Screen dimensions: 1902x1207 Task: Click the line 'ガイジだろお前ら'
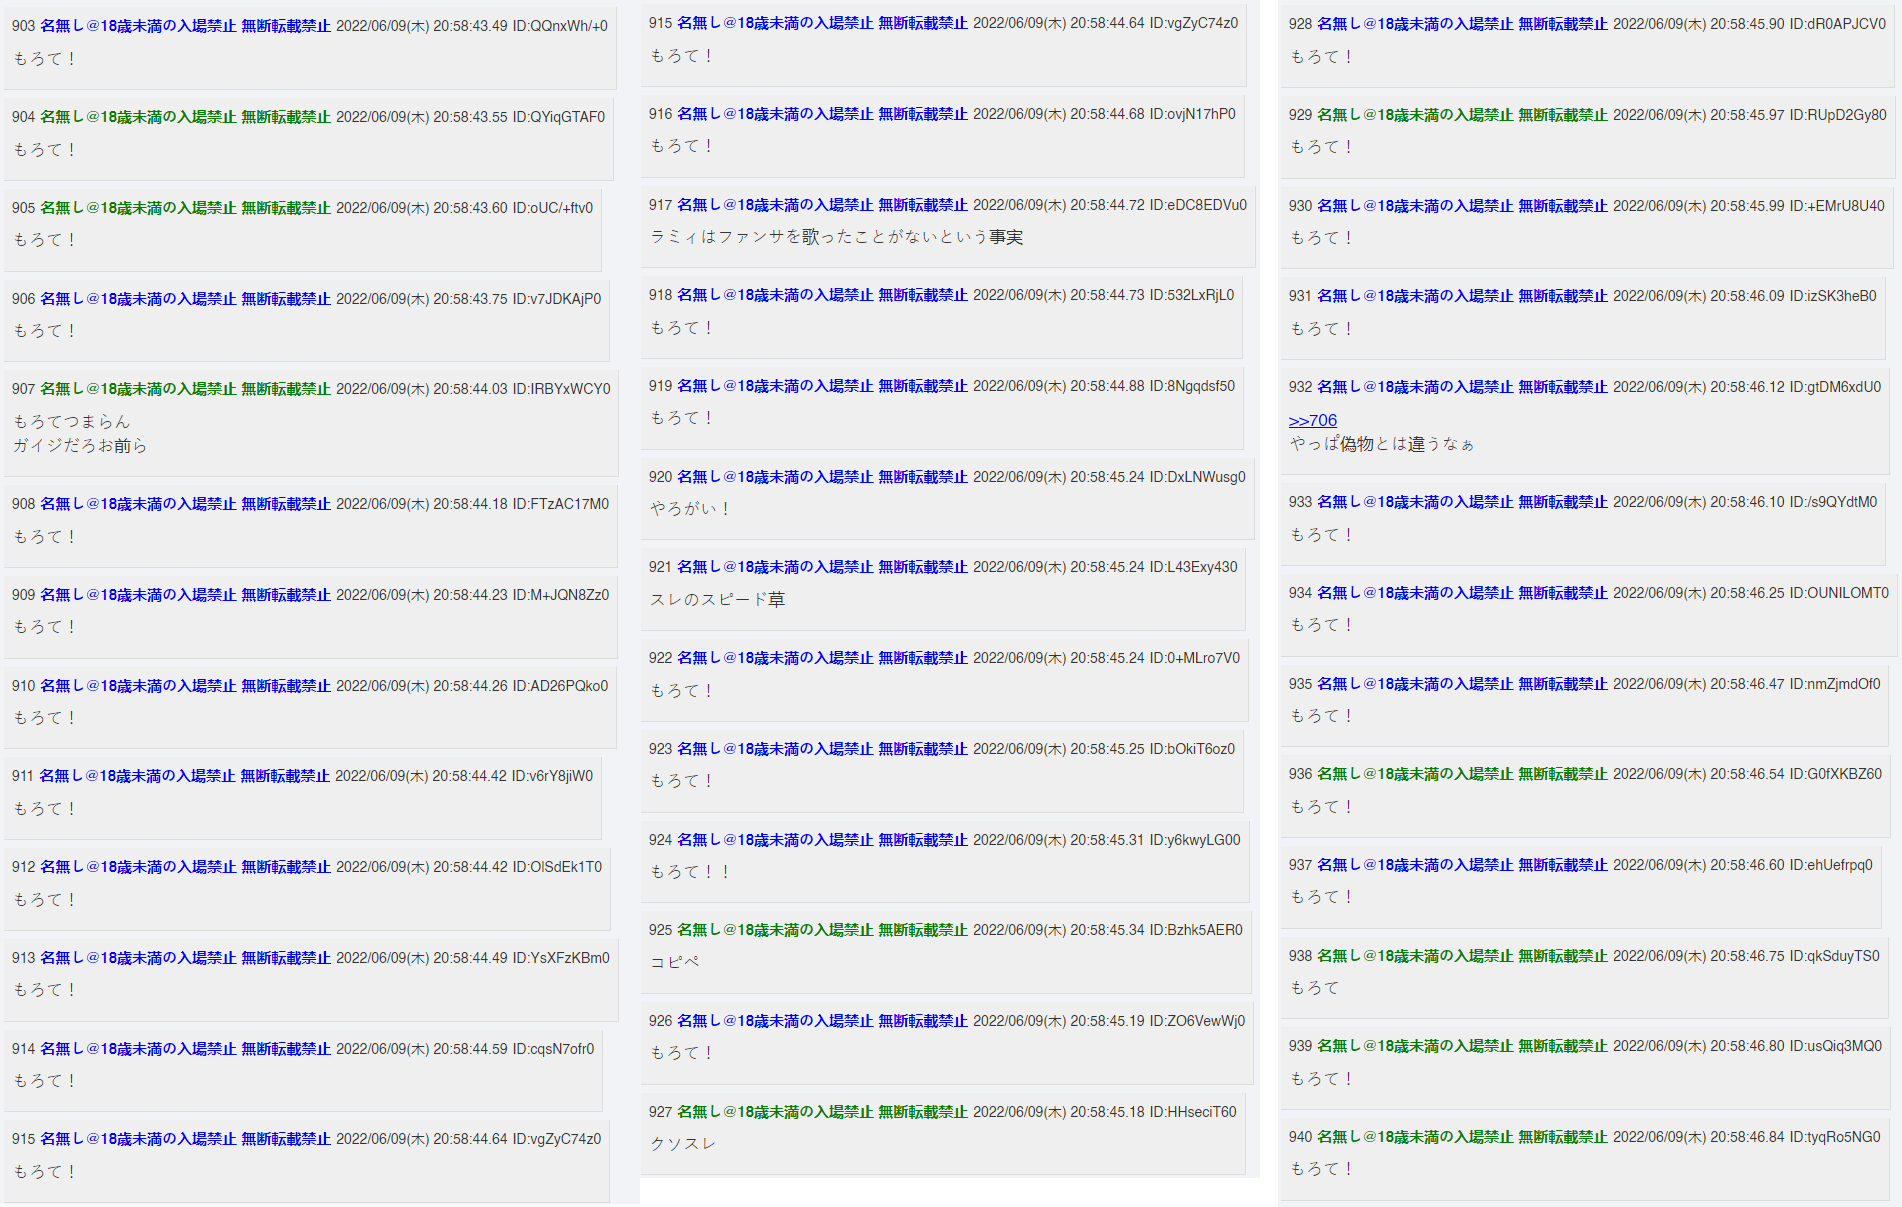tap(80, 446)
